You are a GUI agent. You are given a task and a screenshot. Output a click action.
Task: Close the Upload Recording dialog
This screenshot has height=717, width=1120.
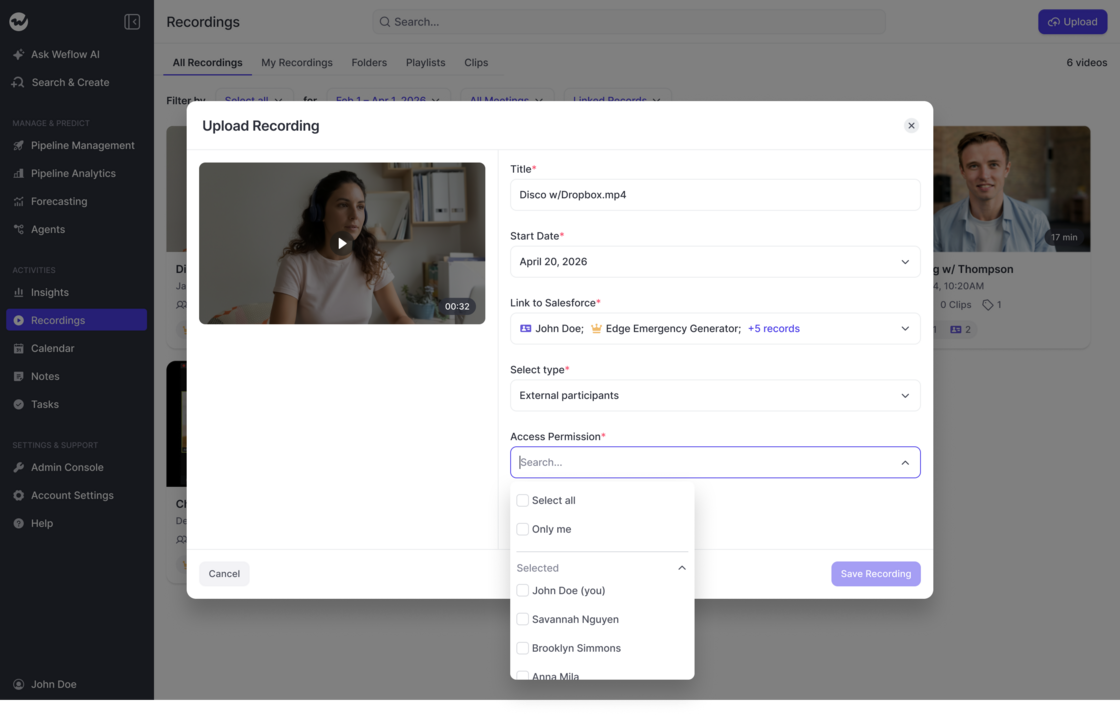(911, 126)
